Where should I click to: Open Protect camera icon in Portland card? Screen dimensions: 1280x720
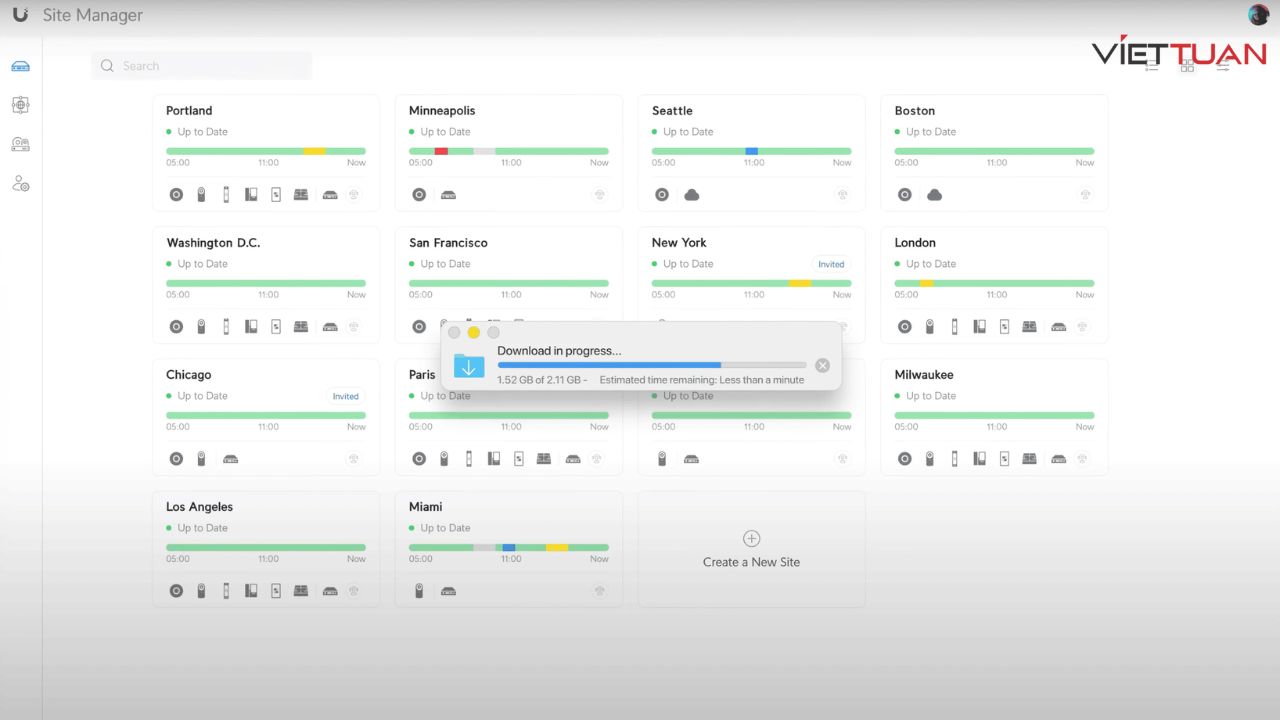pos(201,195)
